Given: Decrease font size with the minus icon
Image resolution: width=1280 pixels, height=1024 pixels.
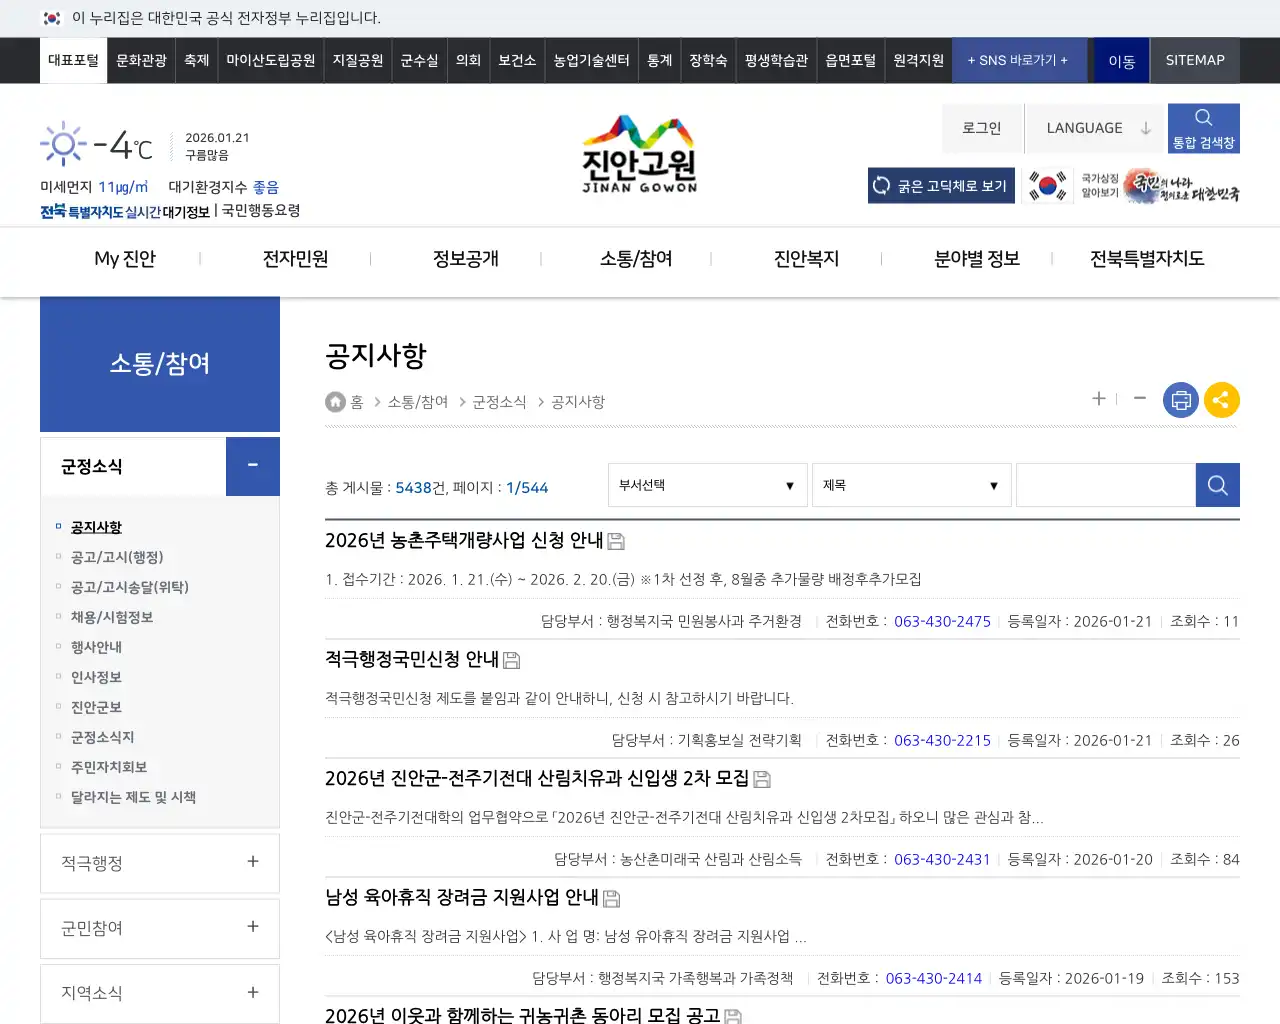Looking at the screenshot, I should coord(1139,399).
